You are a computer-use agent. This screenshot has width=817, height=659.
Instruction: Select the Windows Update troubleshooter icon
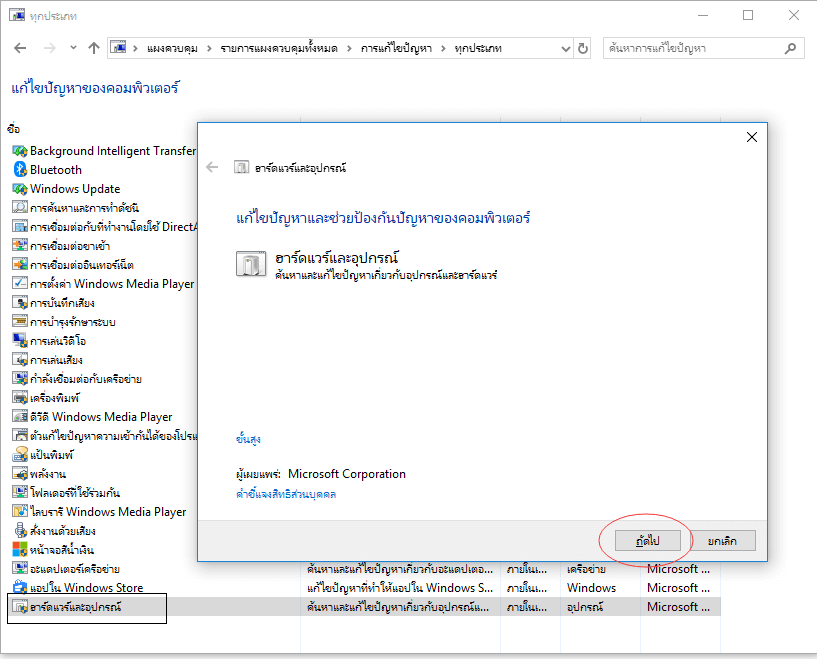(19, 189)
